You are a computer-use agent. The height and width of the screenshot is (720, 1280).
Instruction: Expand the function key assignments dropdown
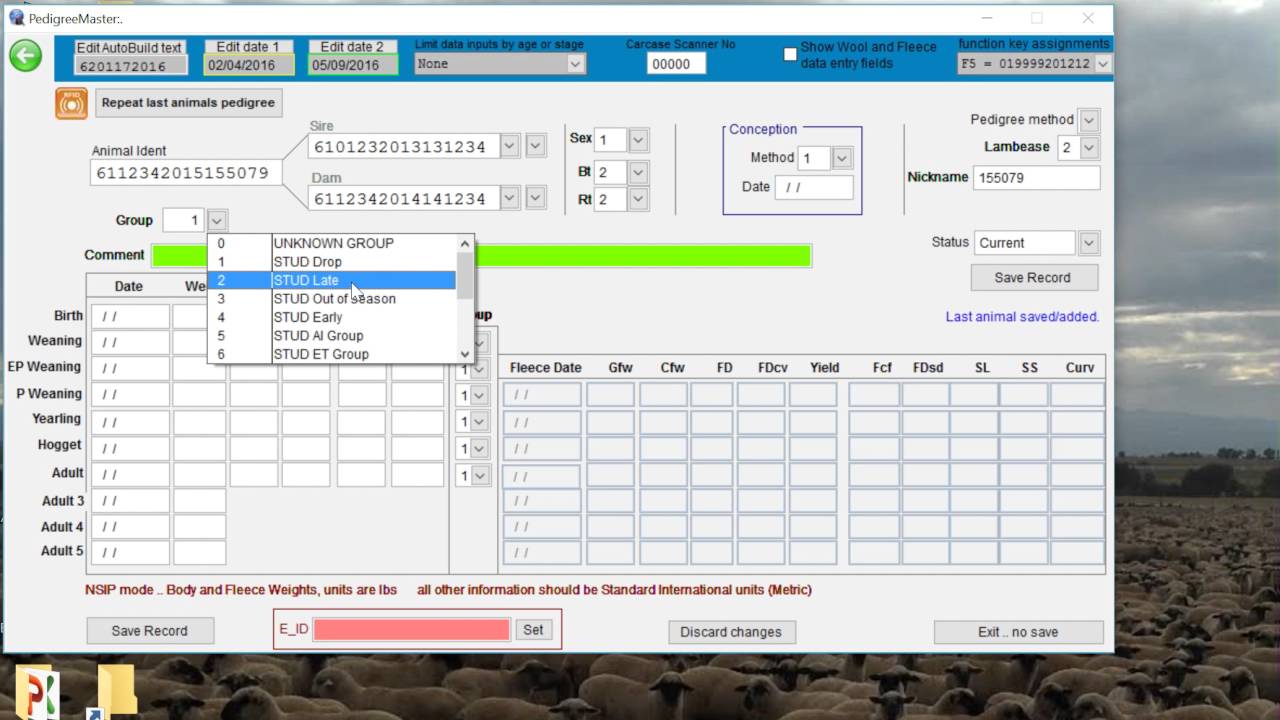point(1103,64)
